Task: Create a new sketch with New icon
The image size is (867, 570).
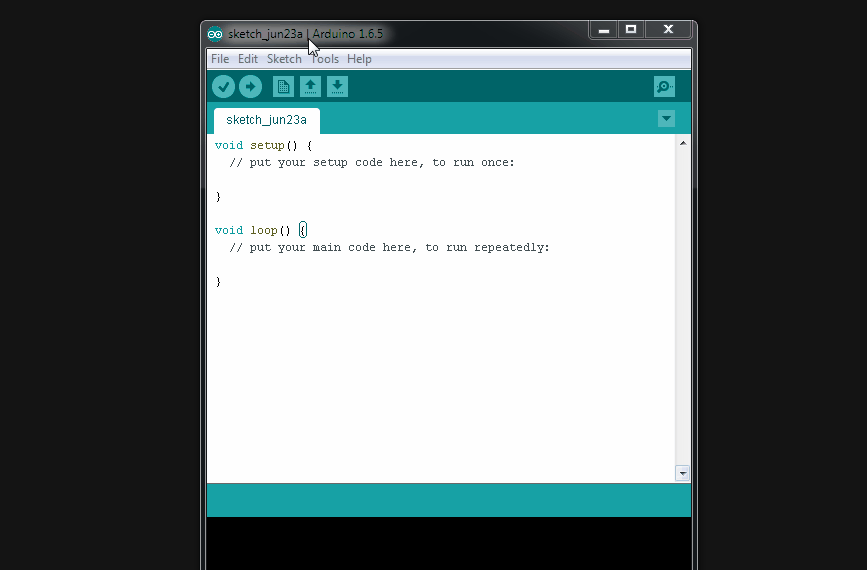Action: [x=284, y=87]
